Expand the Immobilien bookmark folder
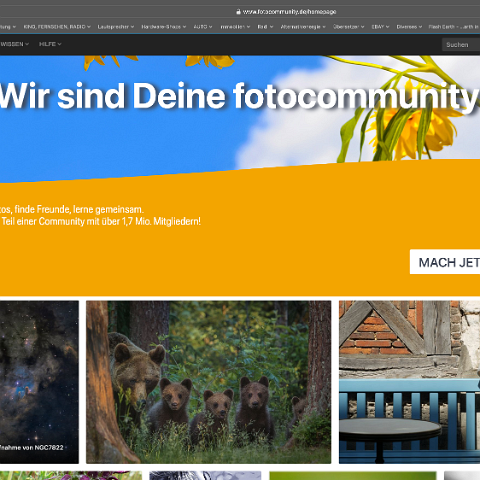 point(235,27)
